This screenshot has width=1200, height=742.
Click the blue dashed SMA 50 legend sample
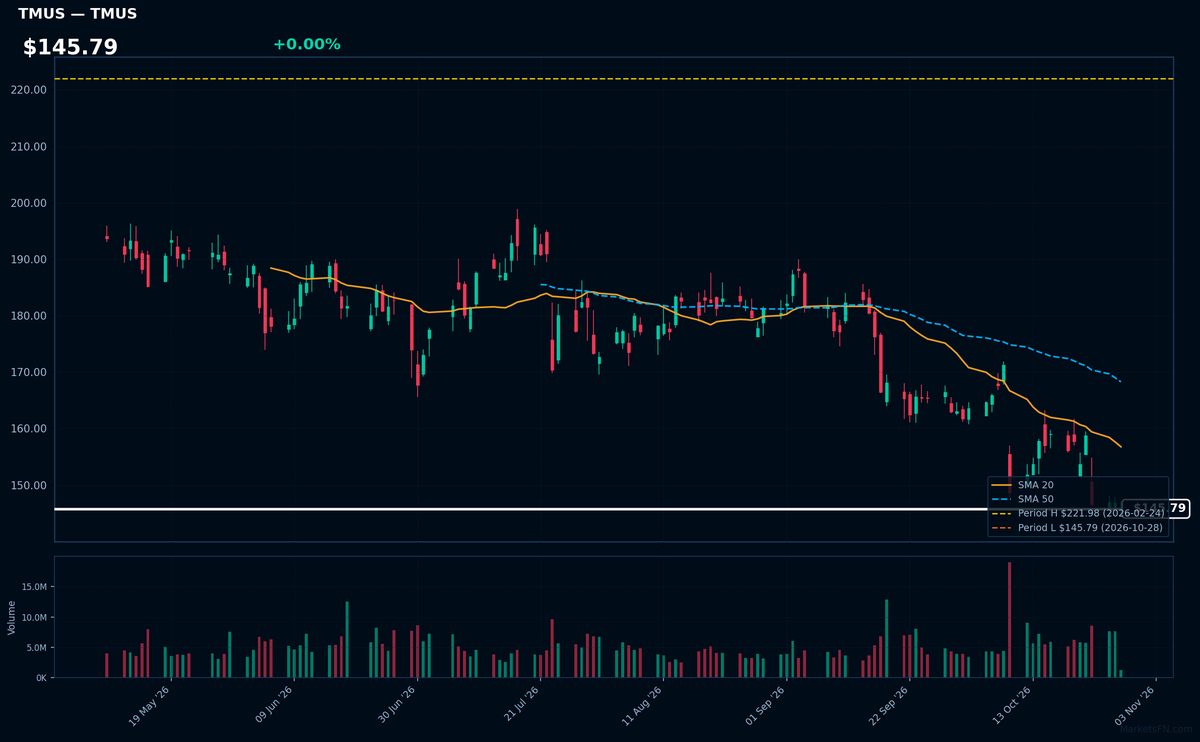click(1002, 499)
